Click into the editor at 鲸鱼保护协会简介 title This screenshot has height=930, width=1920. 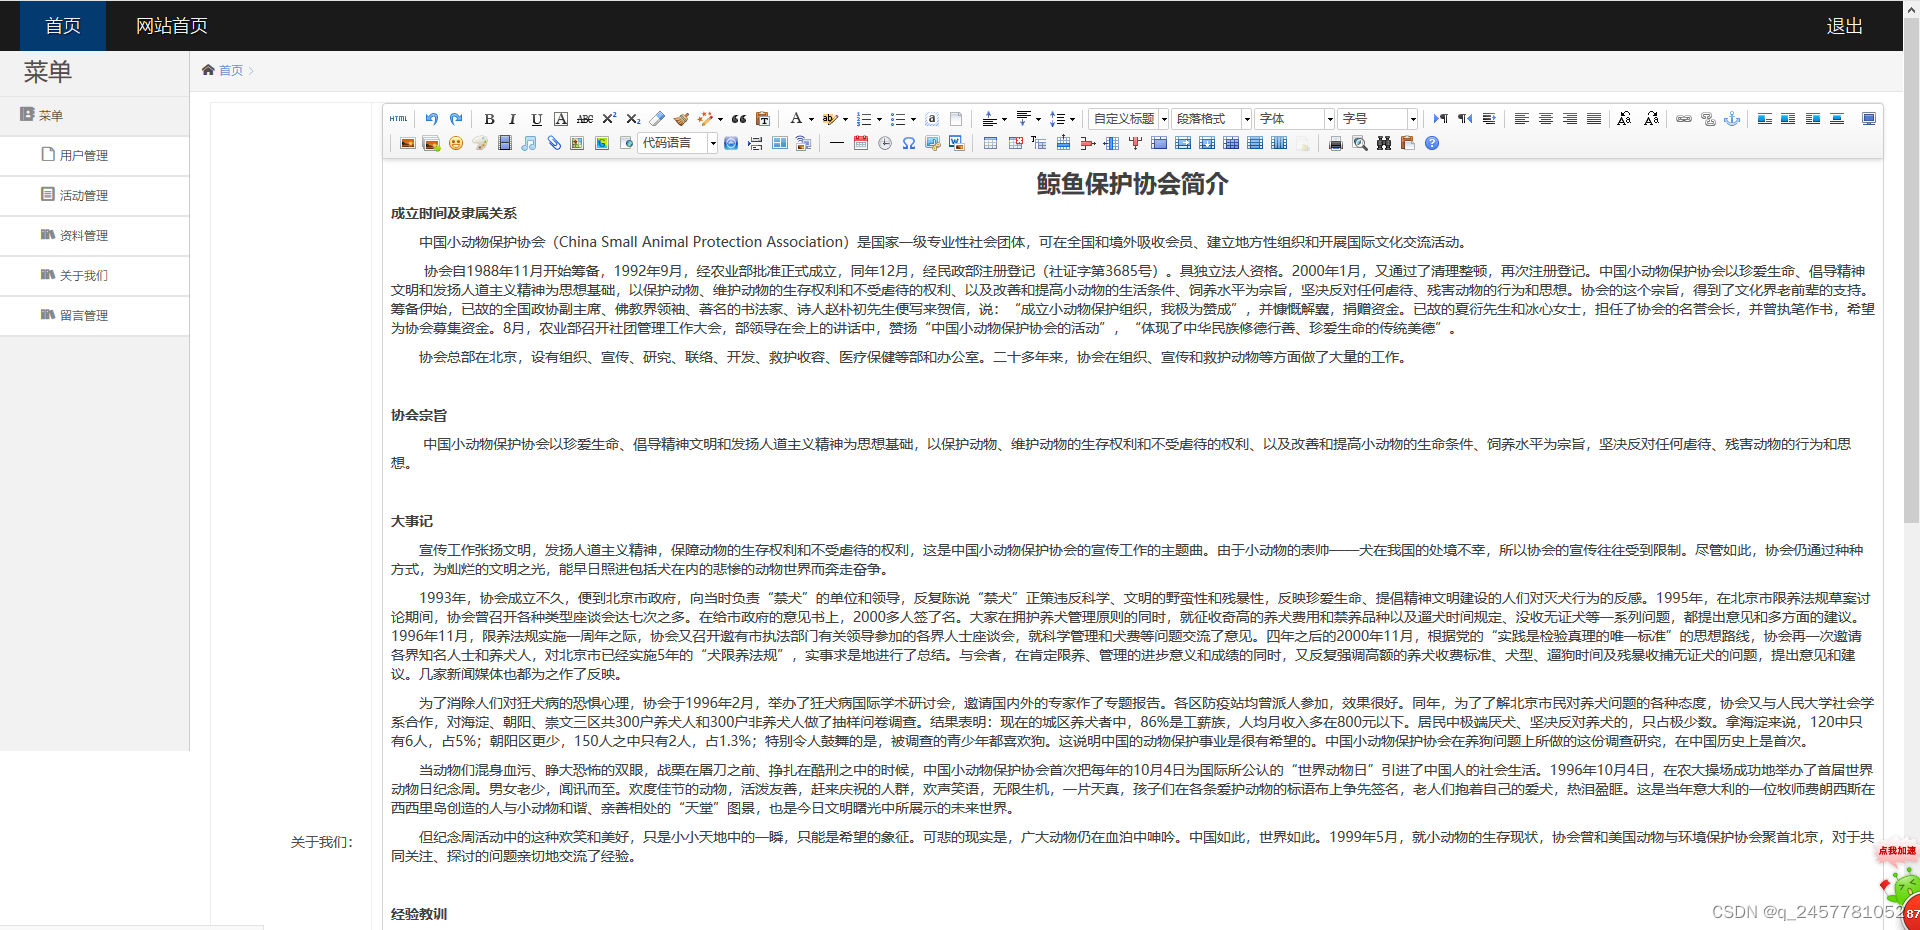[1132, 184]
